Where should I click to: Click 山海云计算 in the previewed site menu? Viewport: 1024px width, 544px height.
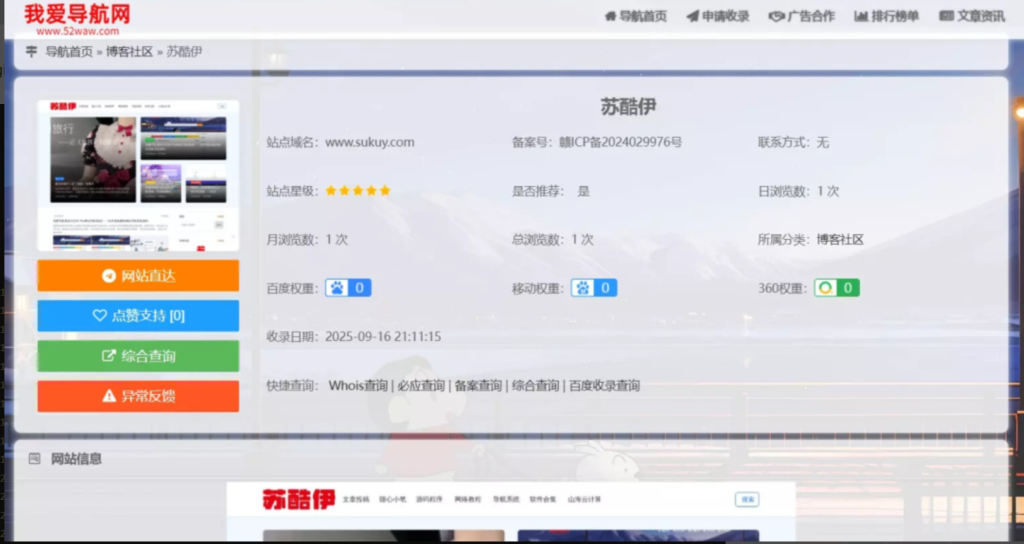[x=584, y=499]
